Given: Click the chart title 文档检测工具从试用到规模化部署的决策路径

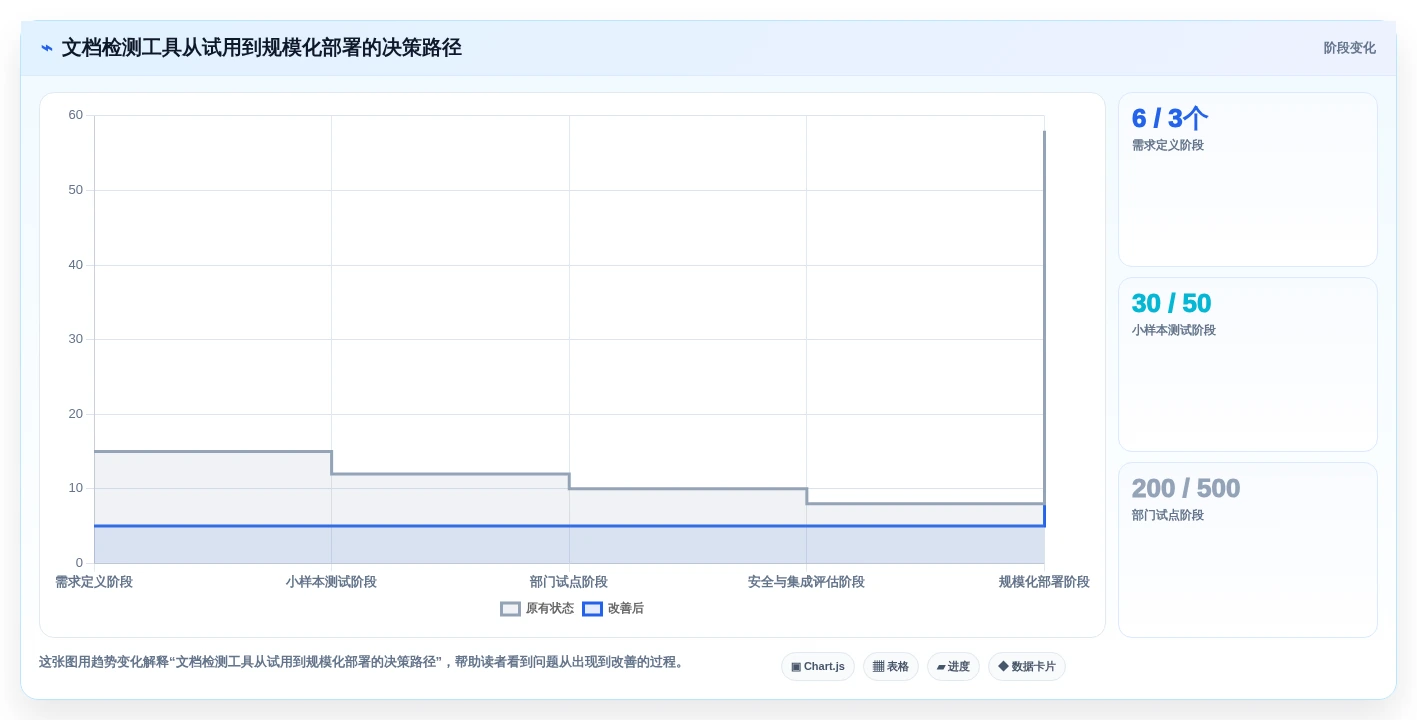Looking at the screenshot, I should 262,48.
